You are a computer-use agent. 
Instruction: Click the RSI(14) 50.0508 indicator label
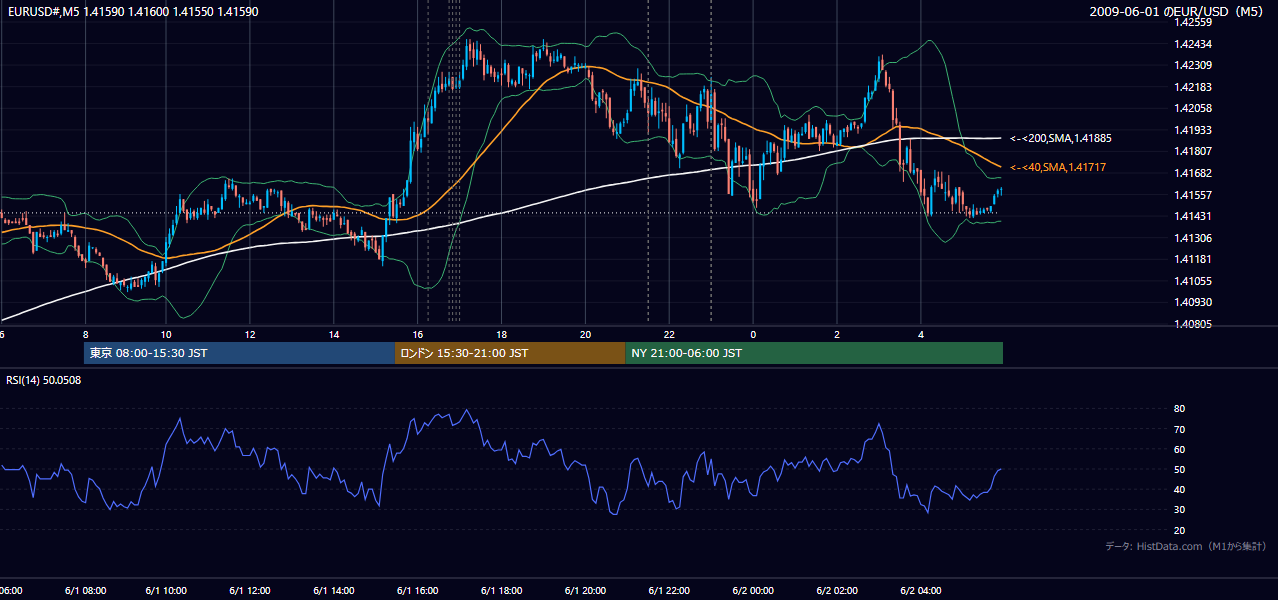pos(44,380)
